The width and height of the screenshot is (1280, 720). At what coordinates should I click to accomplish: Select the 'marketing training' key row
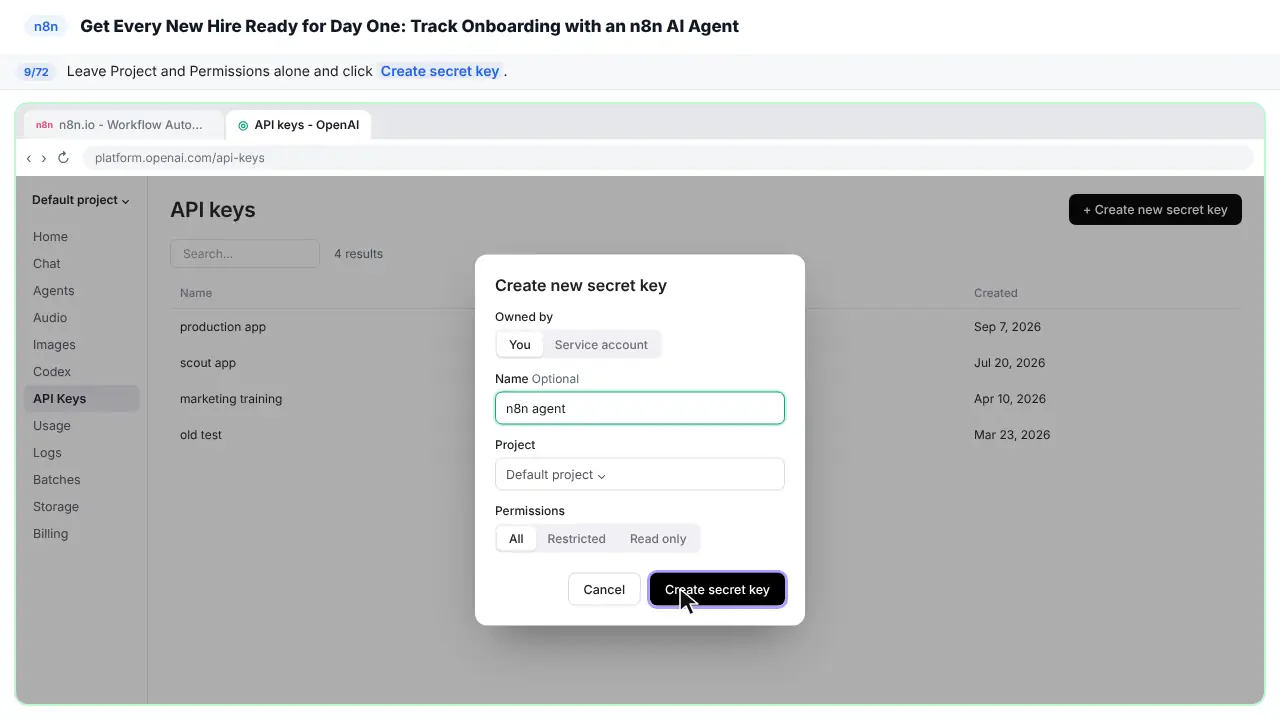(x=705, y=399)
